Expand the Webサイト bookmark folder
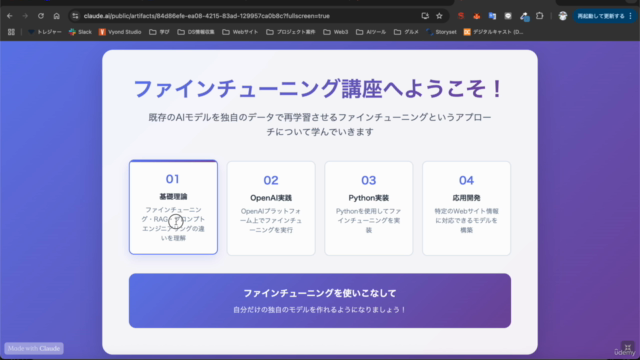640x360 pixels. tap(240, 32)
